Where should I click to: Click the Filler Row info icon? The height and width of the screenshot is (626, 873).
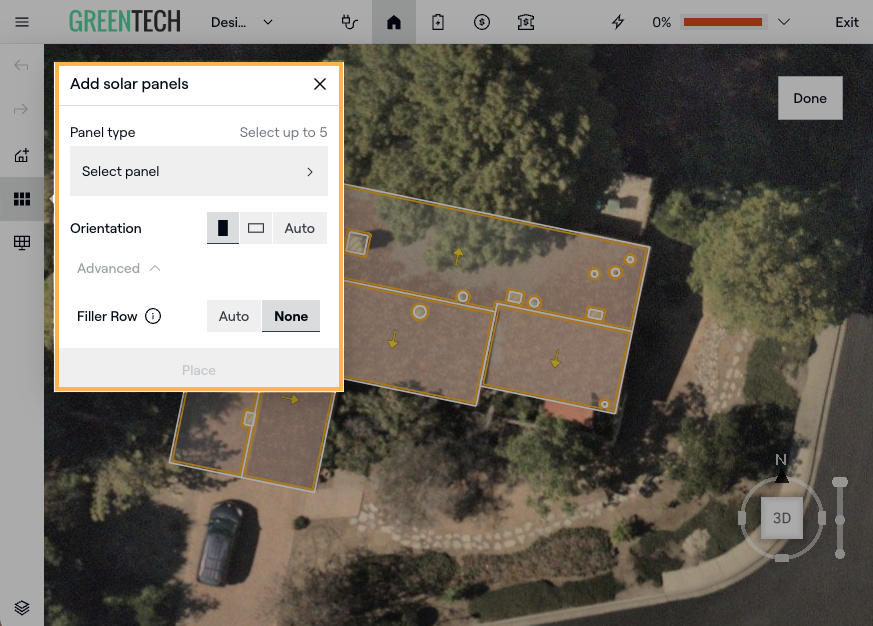(x=153, y=316)
